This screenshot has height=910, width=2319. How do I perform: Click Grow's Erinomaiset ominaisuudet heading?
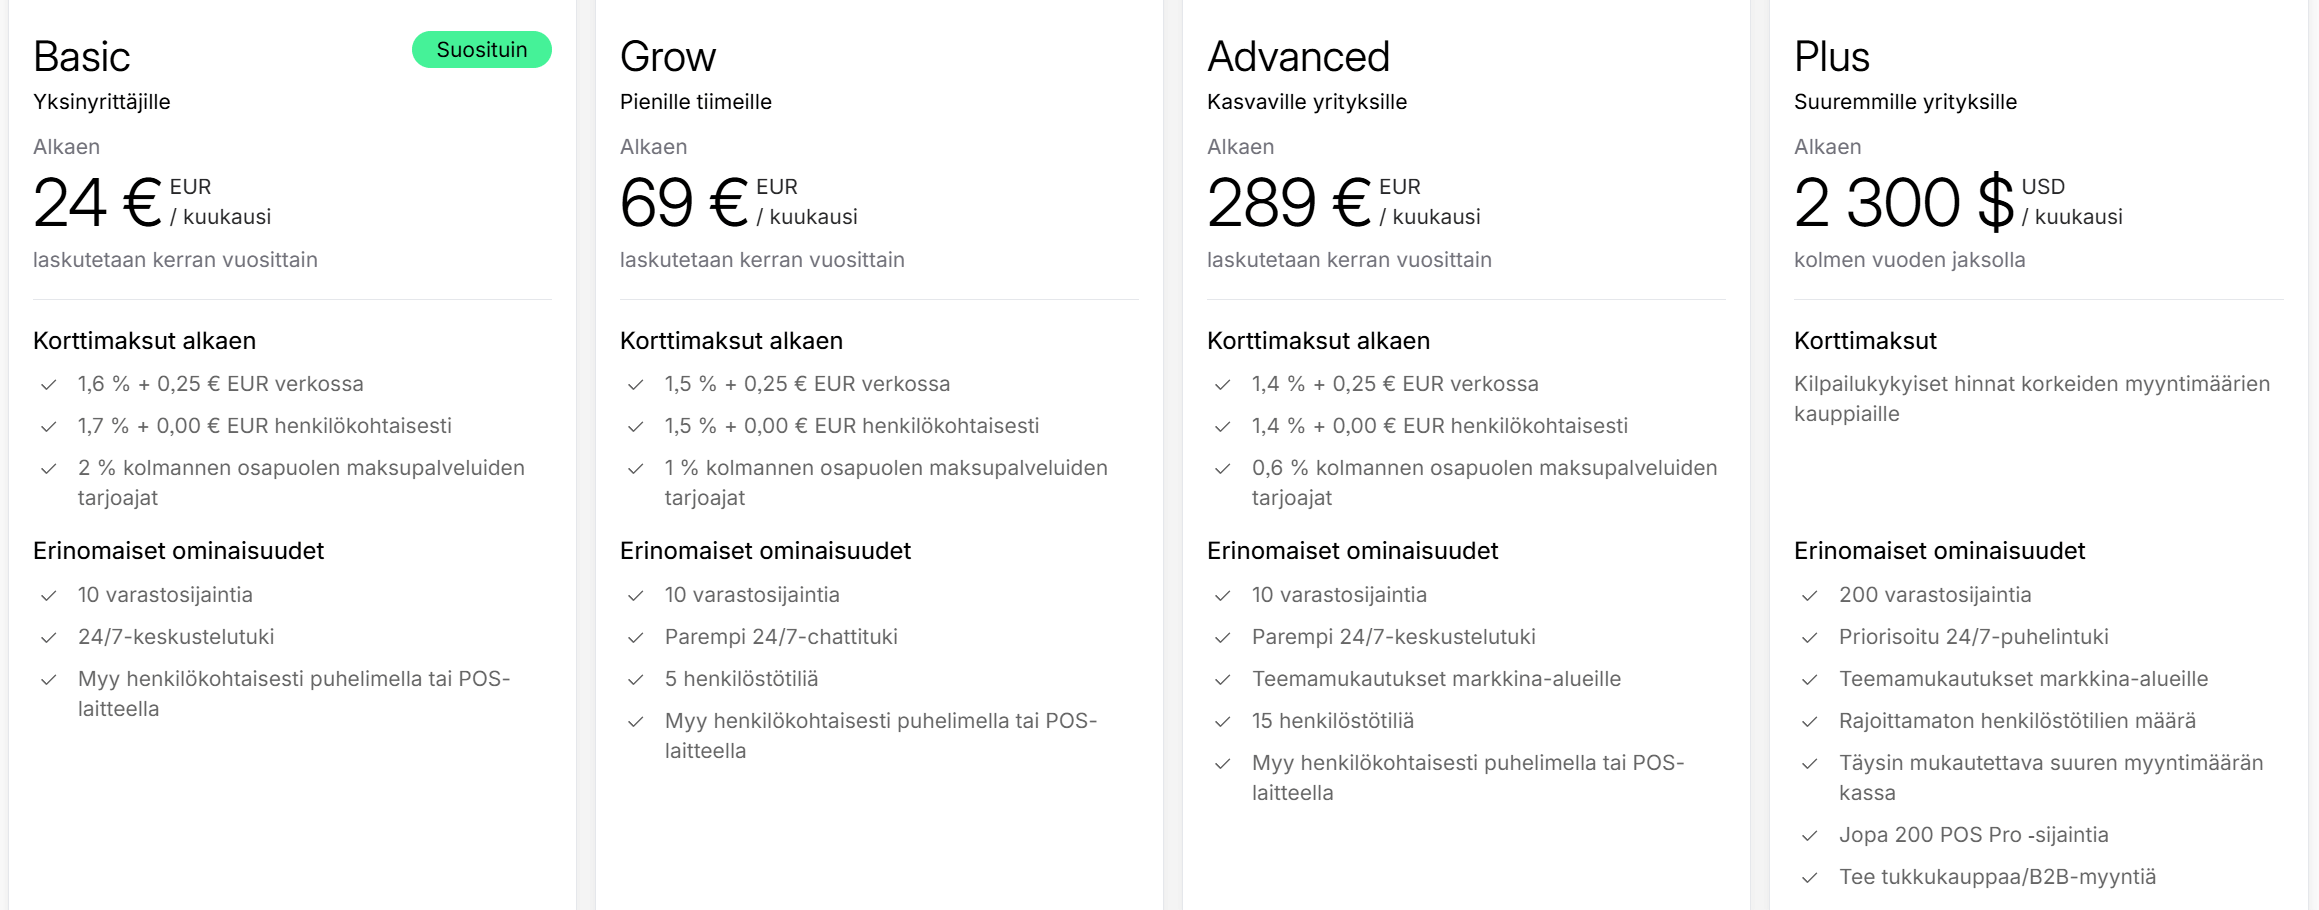pyautogui.click(x=765, y=551)
